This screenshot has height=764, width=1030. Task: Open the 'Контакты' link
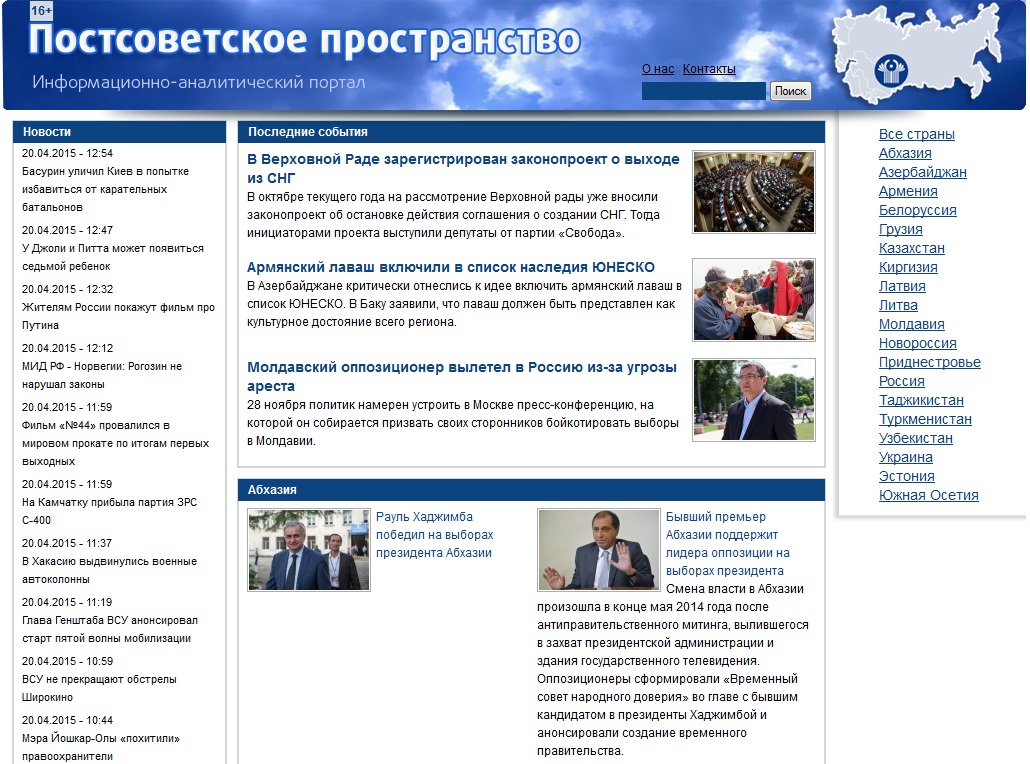click(709, 68)
